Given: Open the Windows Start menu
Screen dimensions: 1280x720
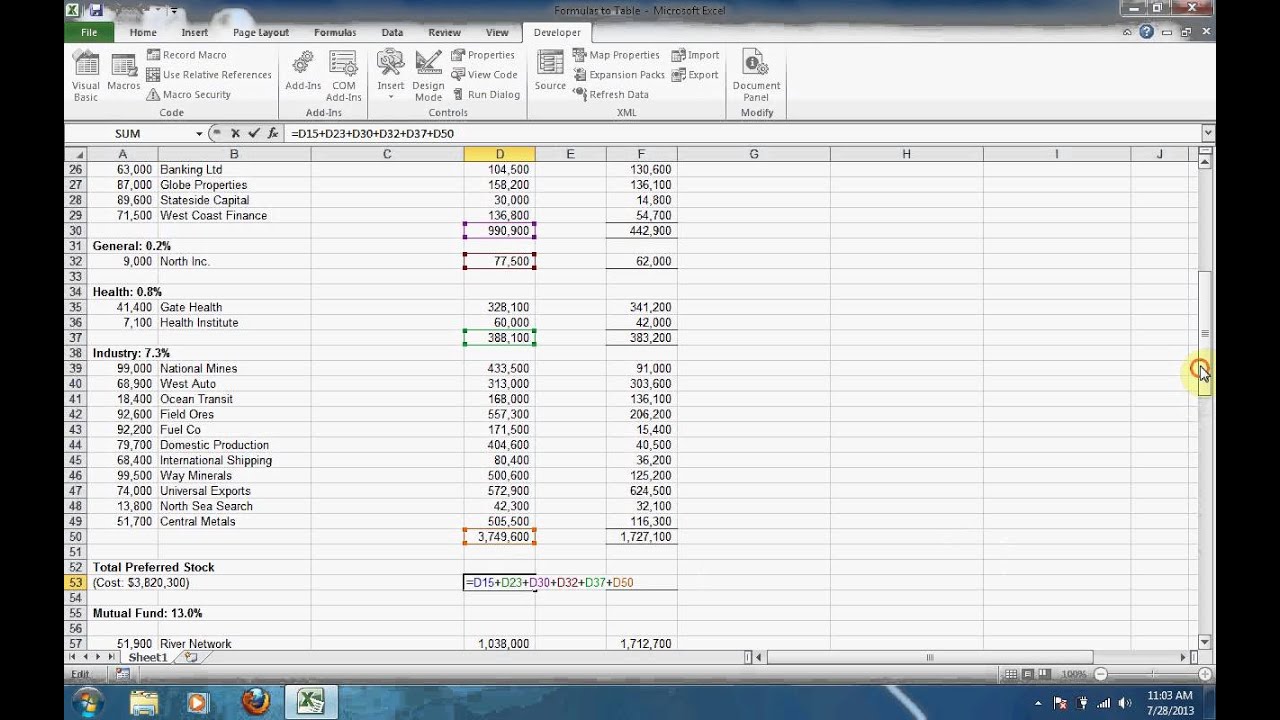Looking at the screenshot, I should pos(87,702).
